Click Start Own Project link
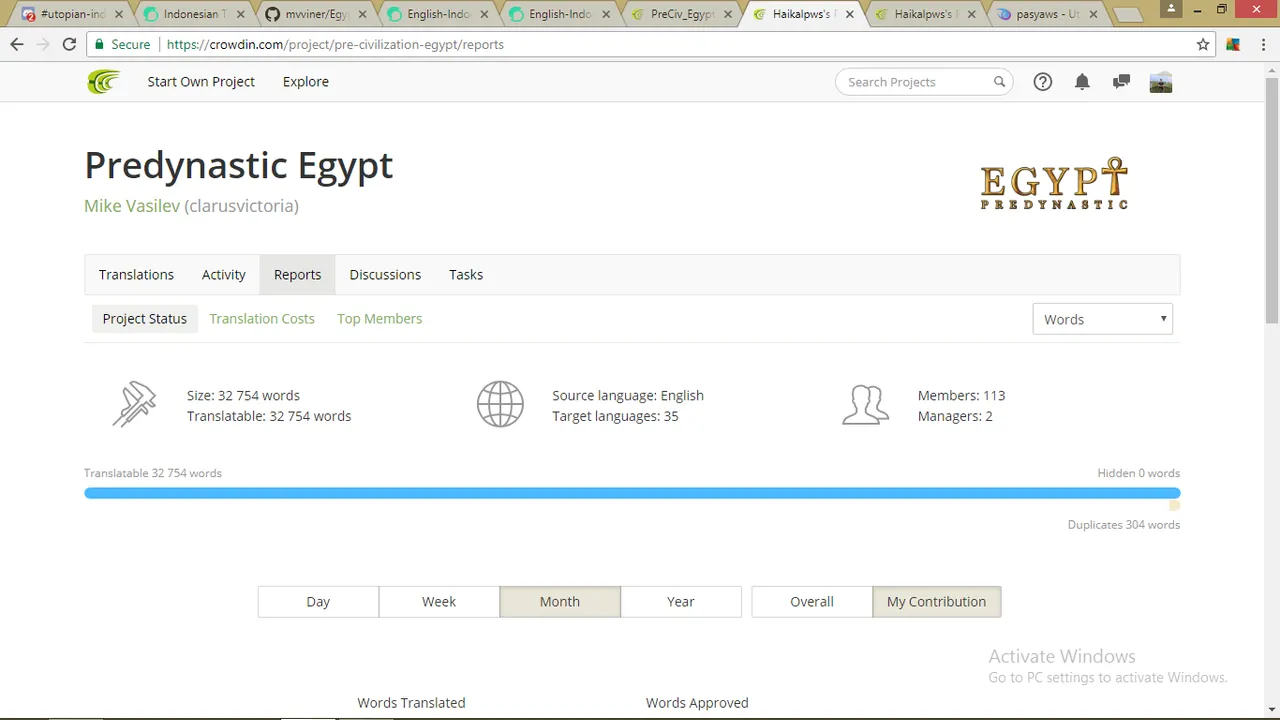The image size is (1280, 720). tap(201, 82)
